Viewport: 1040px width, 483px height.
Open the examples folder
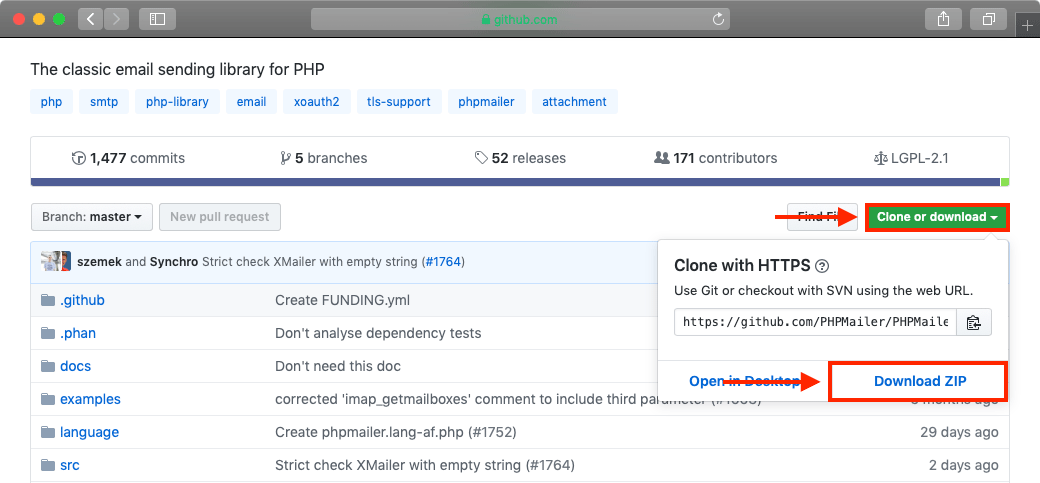click(90, 399)
